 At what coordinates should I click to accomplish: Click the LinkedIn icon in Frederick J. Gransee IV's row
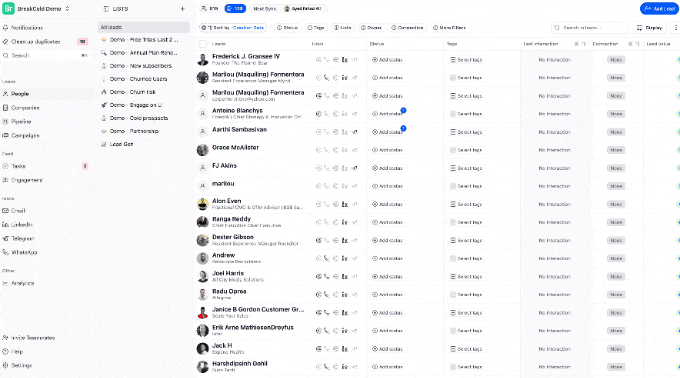pyautogui.click(x=345, y=60)
